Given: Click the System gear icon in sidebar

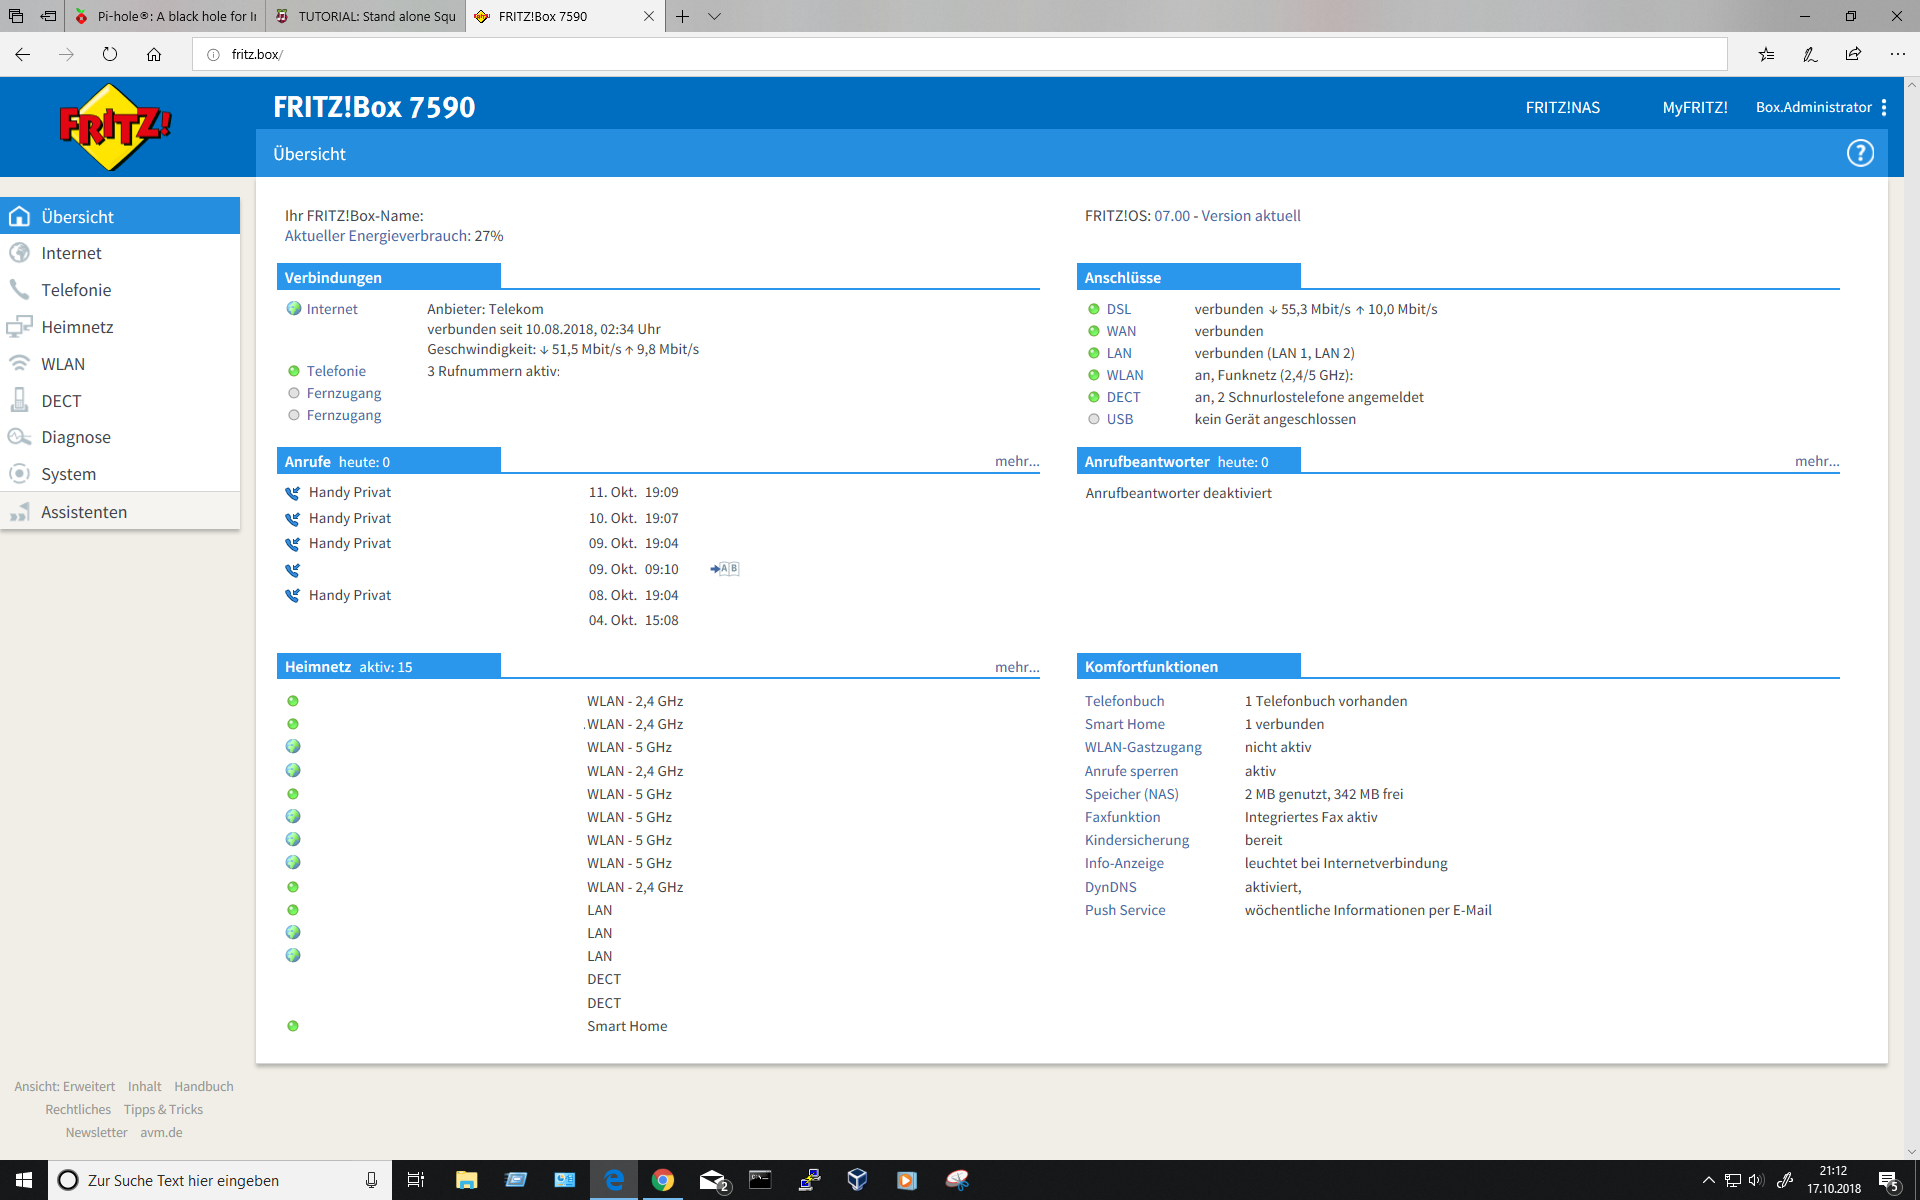Looking at the screenshot, I should tap(19, 474).
